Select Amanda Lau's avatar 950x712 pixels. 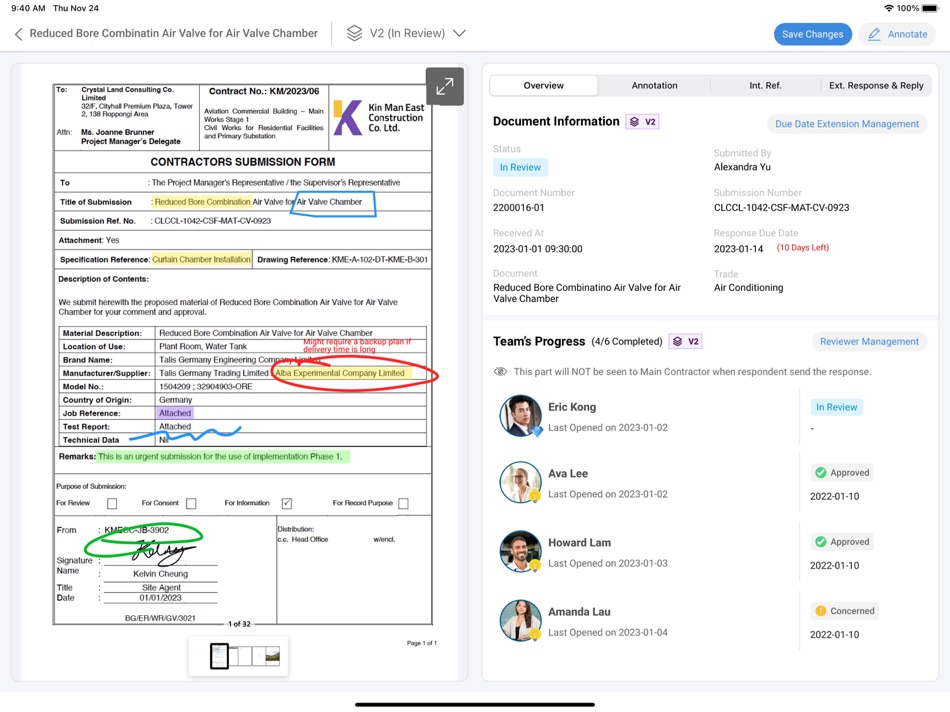click(x=520, y=621)
